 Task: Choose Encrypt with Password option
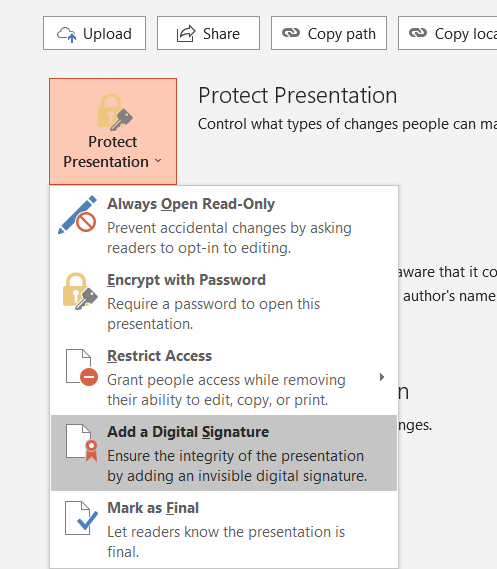pos(224,301)
